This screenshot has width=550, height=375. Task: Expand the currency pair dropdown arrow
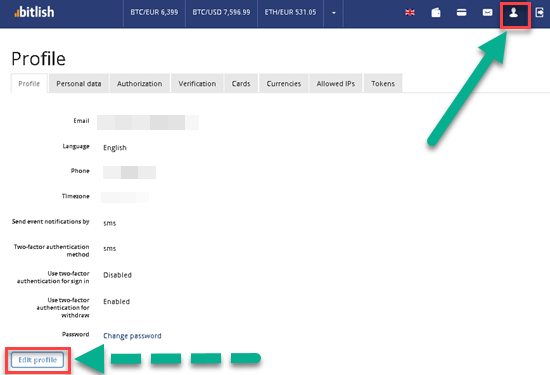(334, 13)
